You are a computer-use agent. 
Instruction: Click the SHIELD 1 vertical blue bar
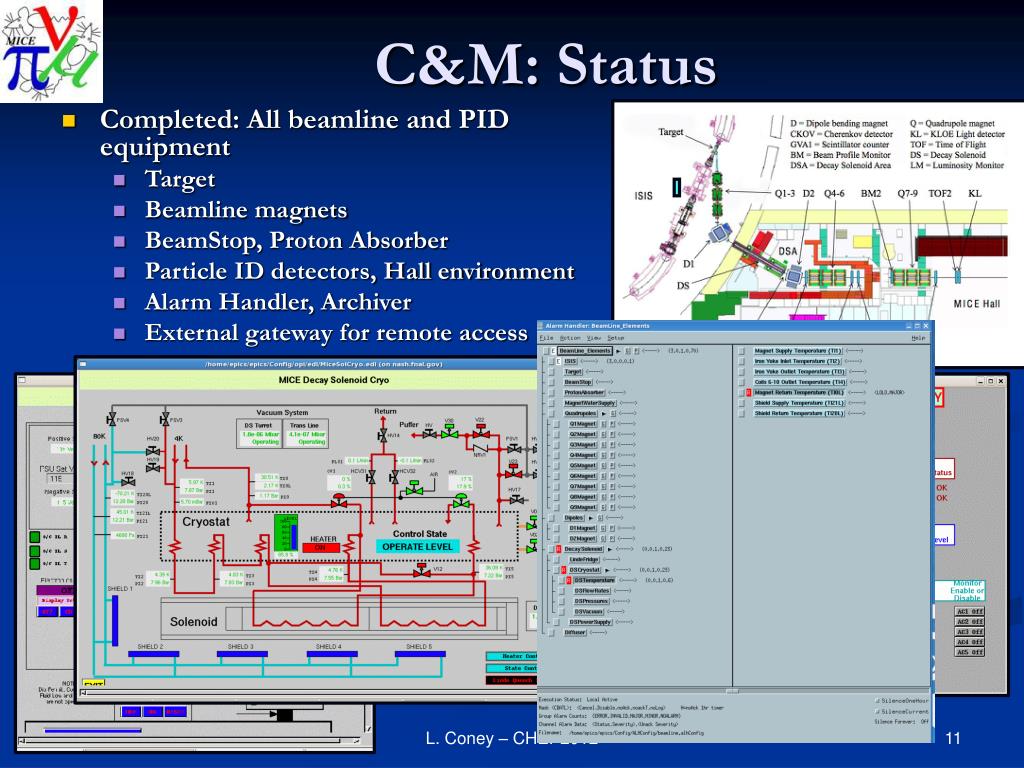115,620
